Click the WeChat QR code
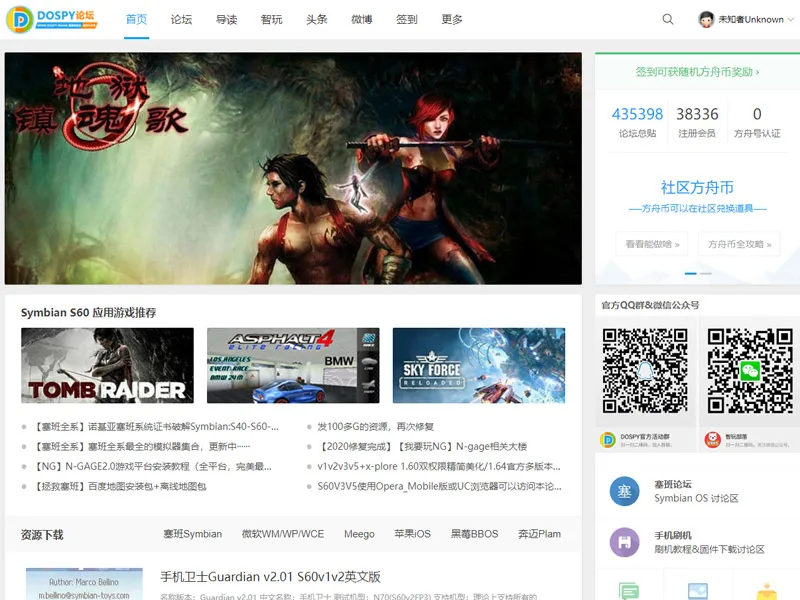The height and width of the screenshot is (600, 800). (749, 371)
